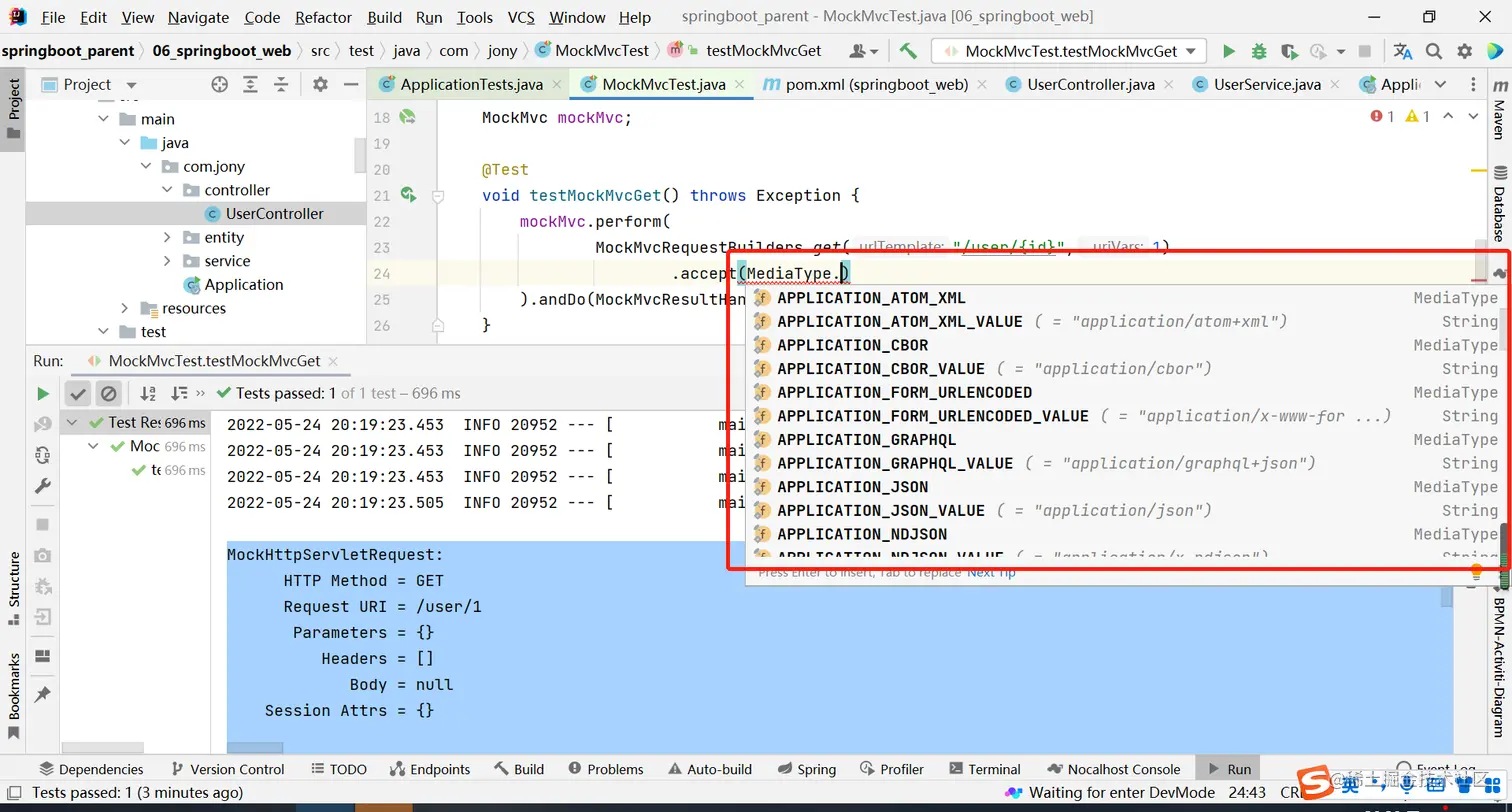Screen dimensions: 1512x812
Task: Open Search Everywhere magnifier icon
Action: click(x=1434, y=51)
